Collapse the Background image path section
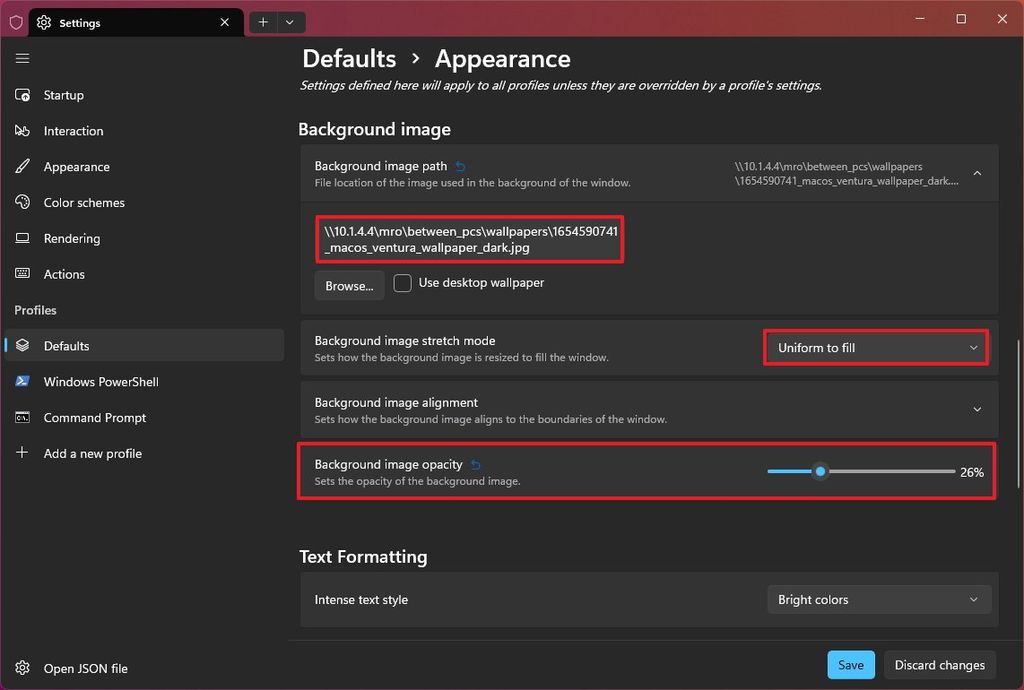 coord(977,172)
